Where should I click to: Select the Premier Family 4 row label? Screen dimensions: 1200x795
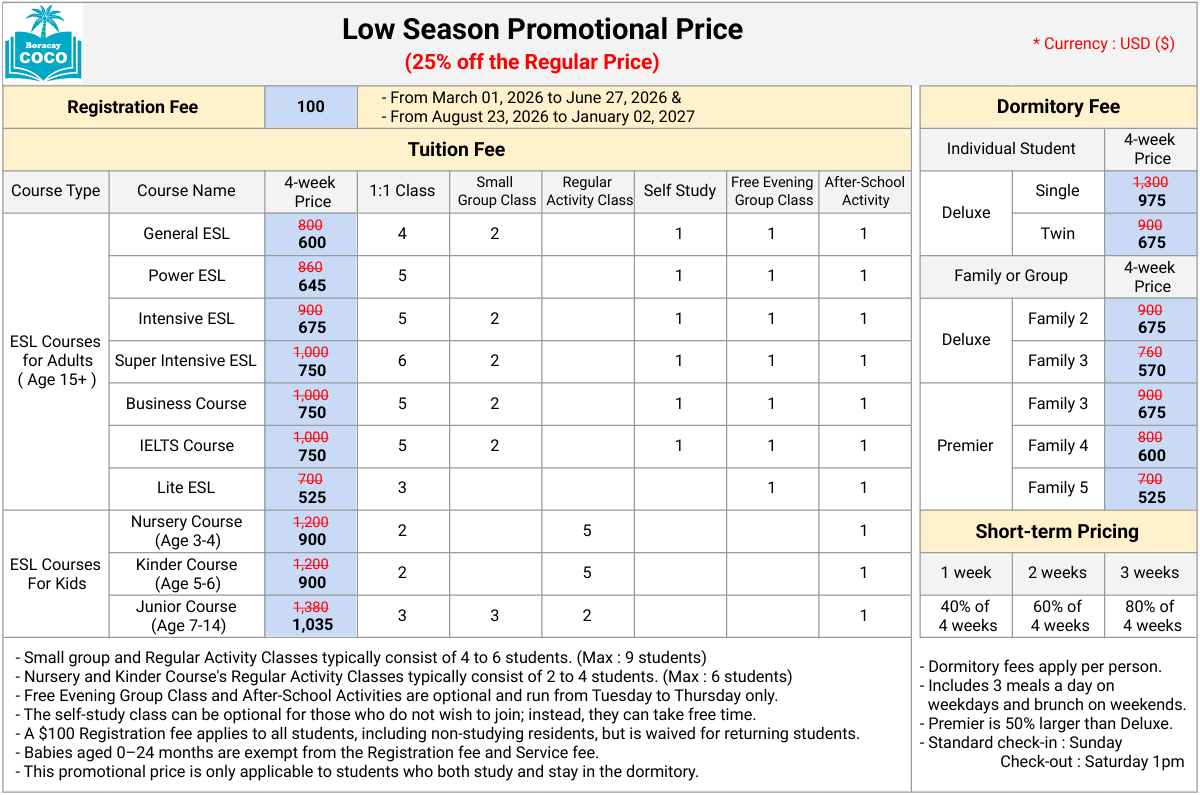(x=1057, y=446)
